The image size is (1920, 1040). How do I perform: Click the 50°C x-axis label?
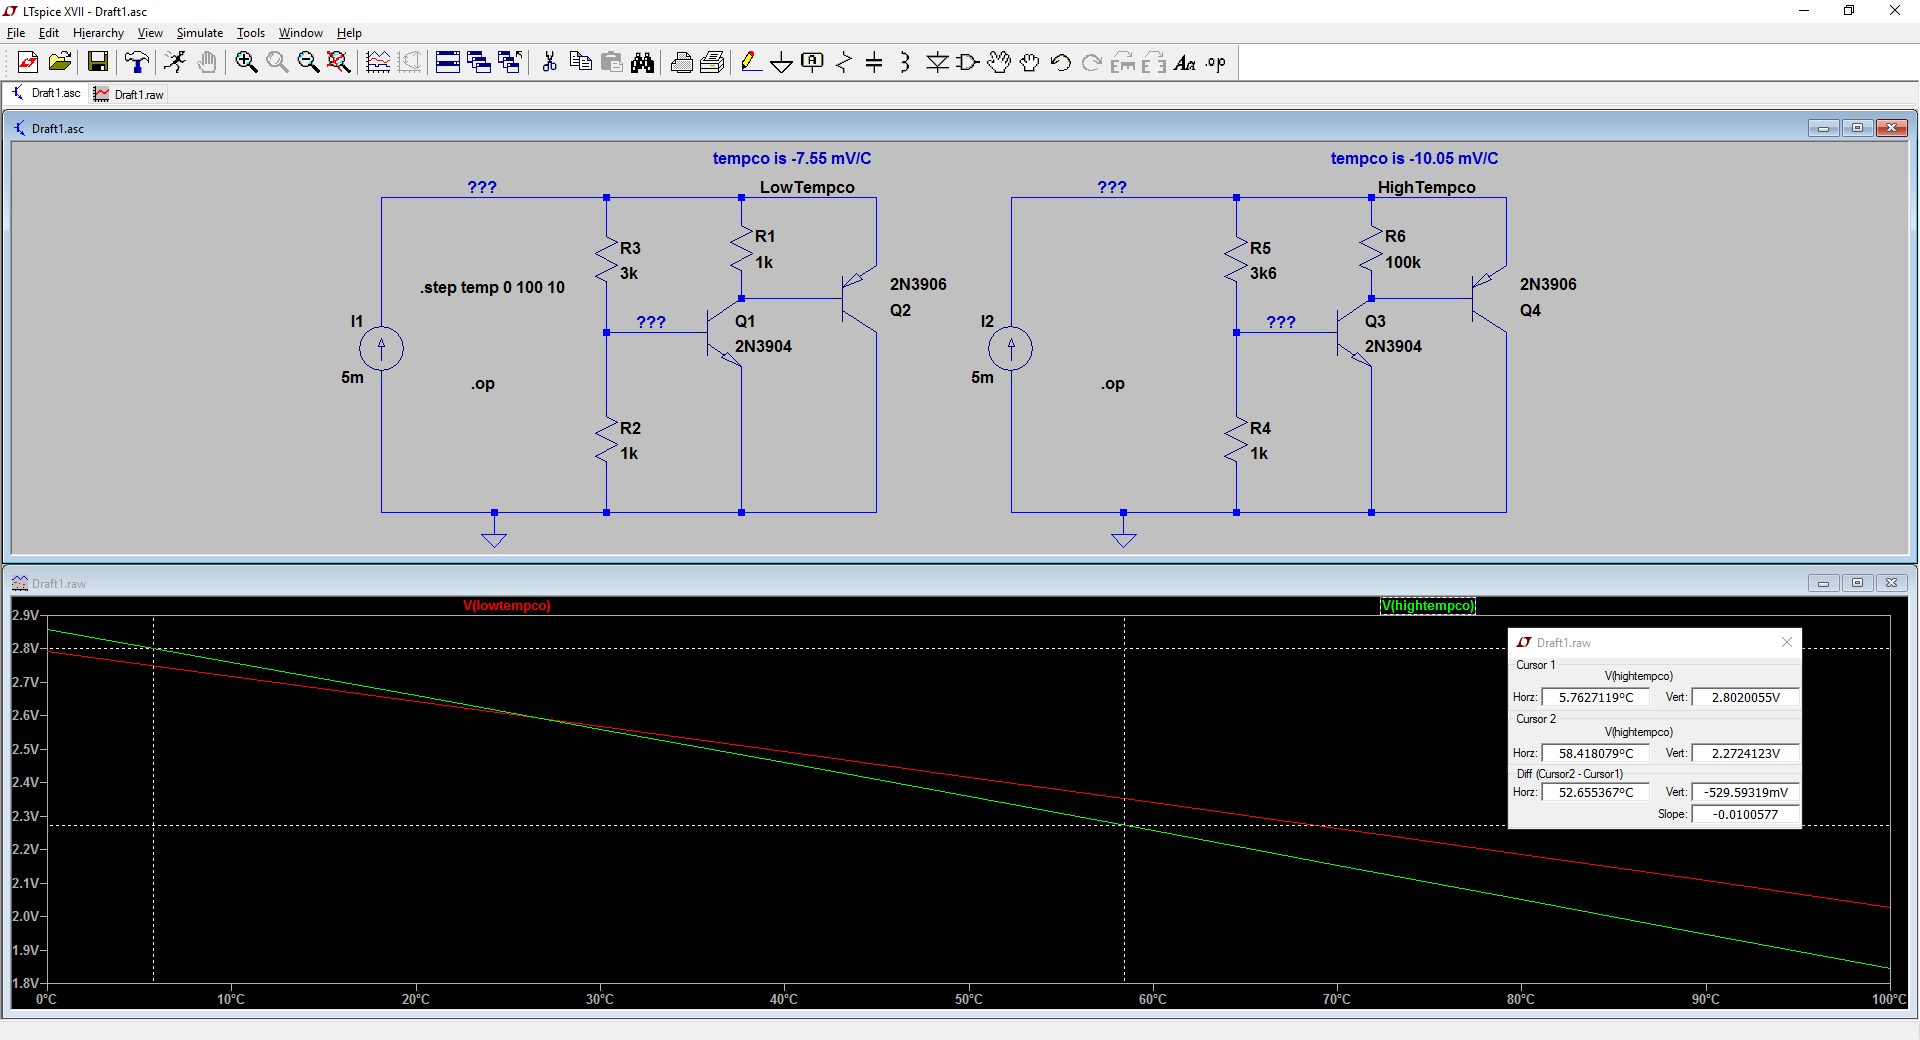[x=968, y=999]
